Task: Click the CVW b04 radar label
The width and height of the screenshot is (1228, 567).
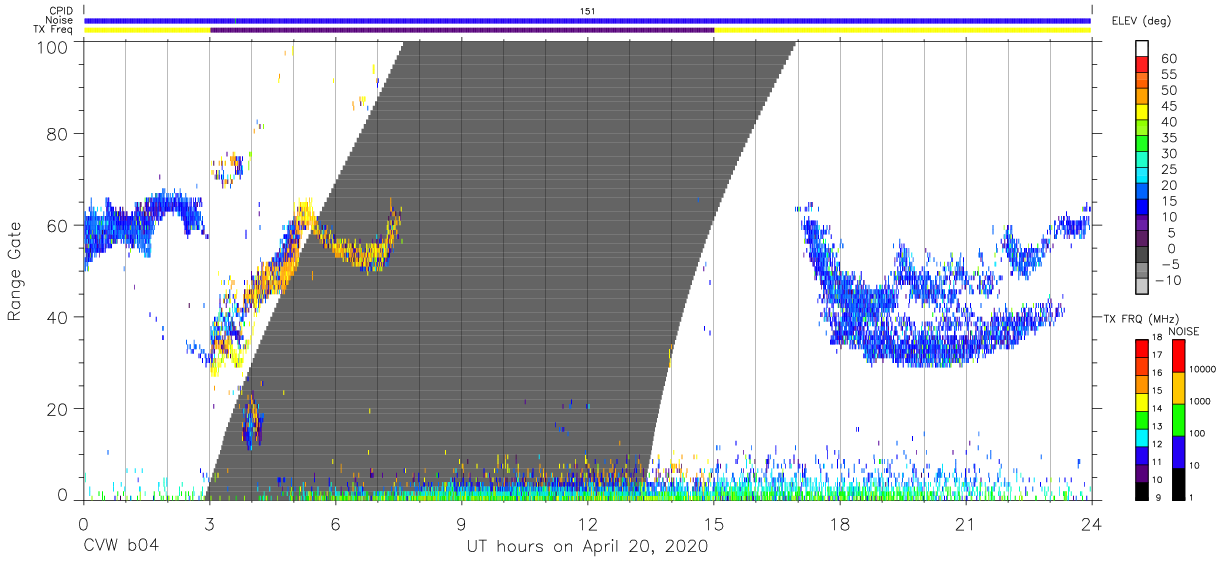Action: (x=122, y=547)
